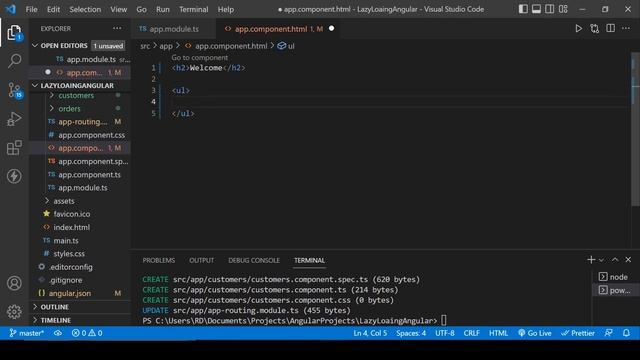This screenshot has width=640, height=360.
Task: Click Customize Layout icon in title bar
Action: click(x=563, y=9)
